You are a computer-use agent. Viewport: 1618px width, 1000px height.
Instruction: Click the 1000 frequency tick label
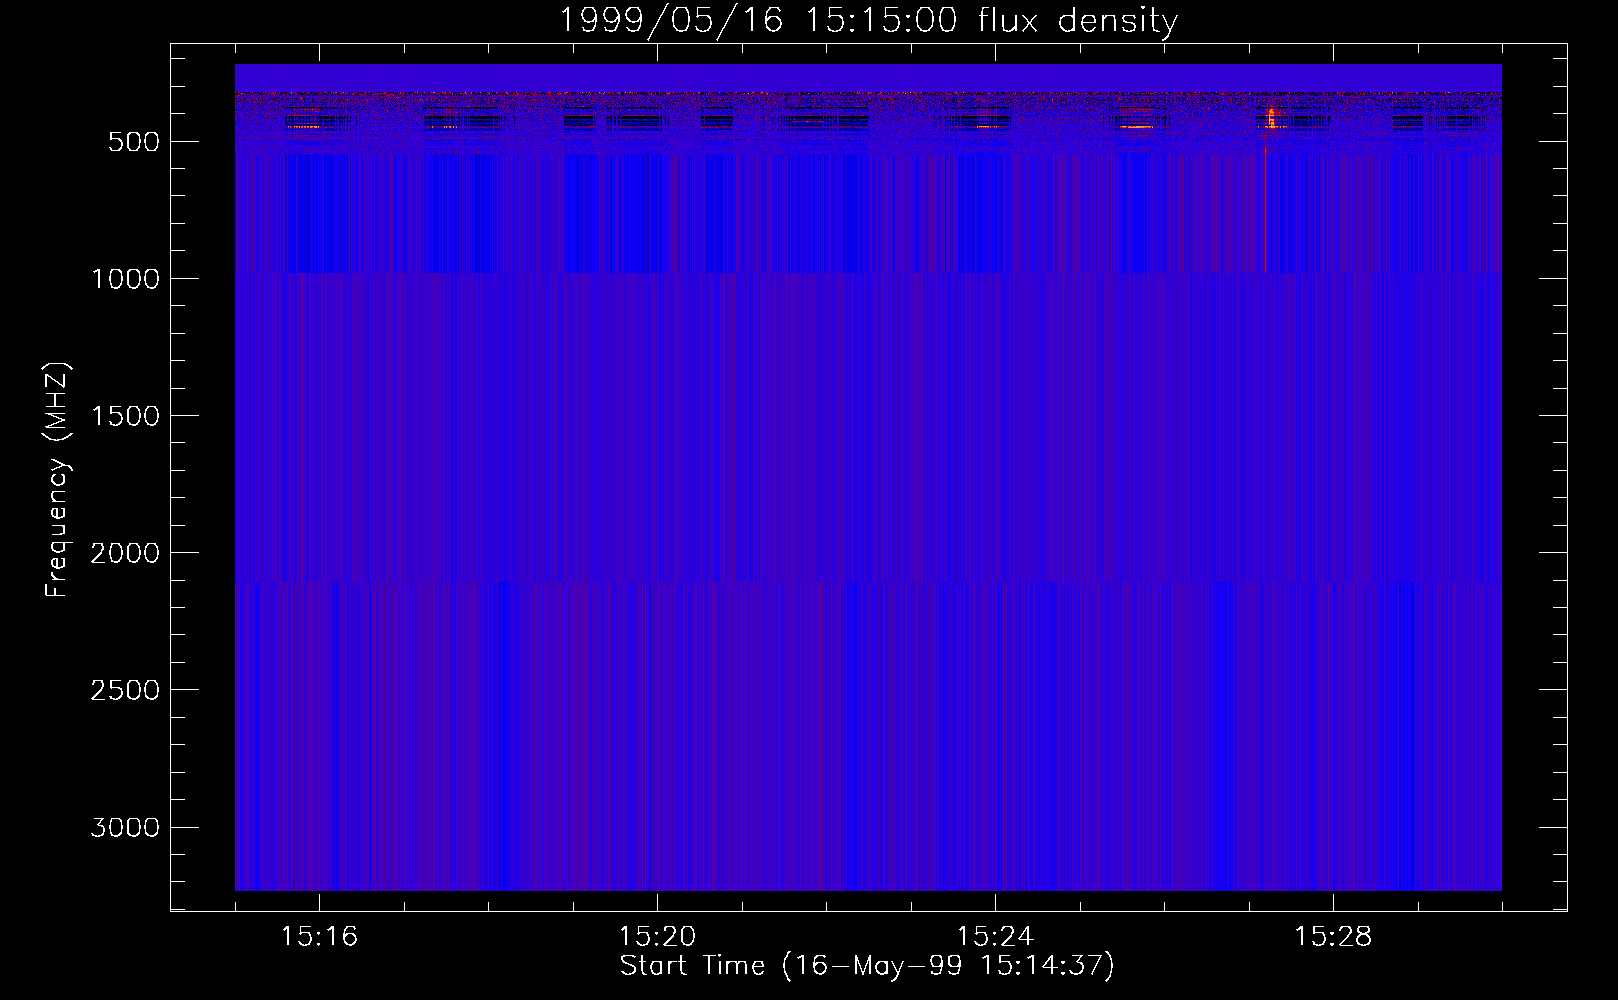click(x=125, y=279)
